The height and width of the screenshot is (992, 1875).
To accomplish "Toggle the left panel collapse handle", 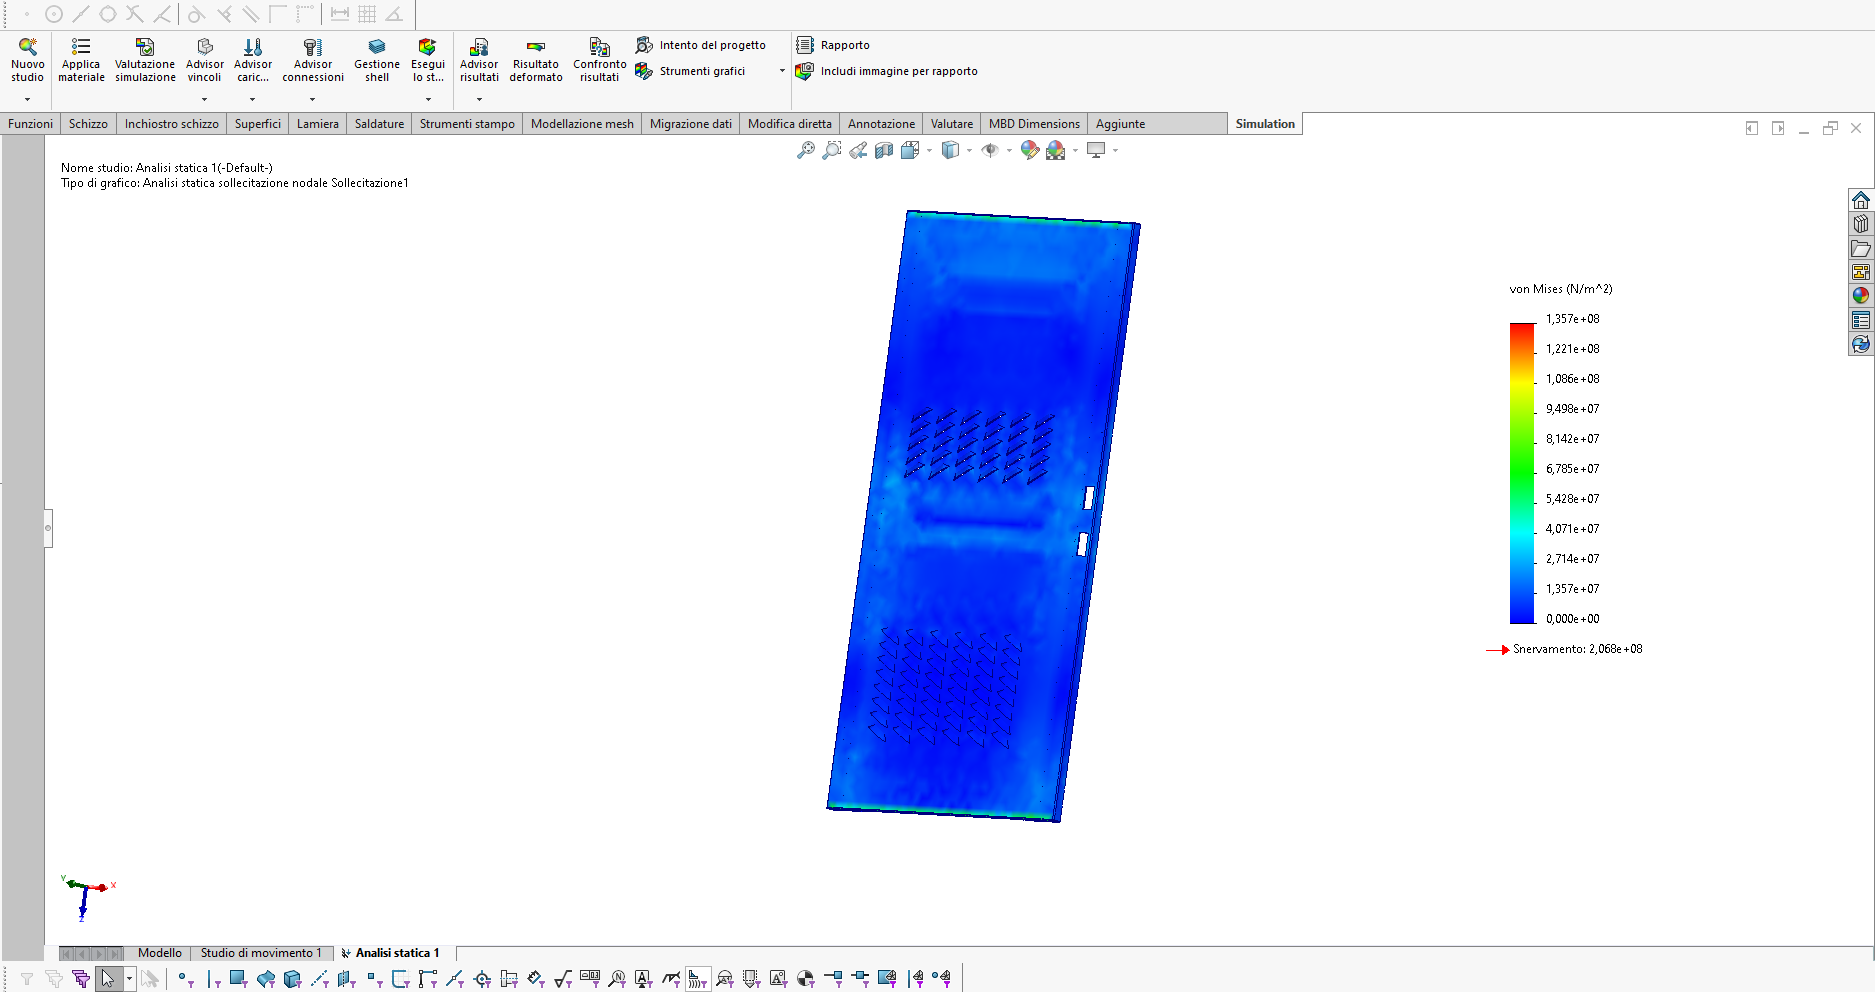I will [48, 528].
